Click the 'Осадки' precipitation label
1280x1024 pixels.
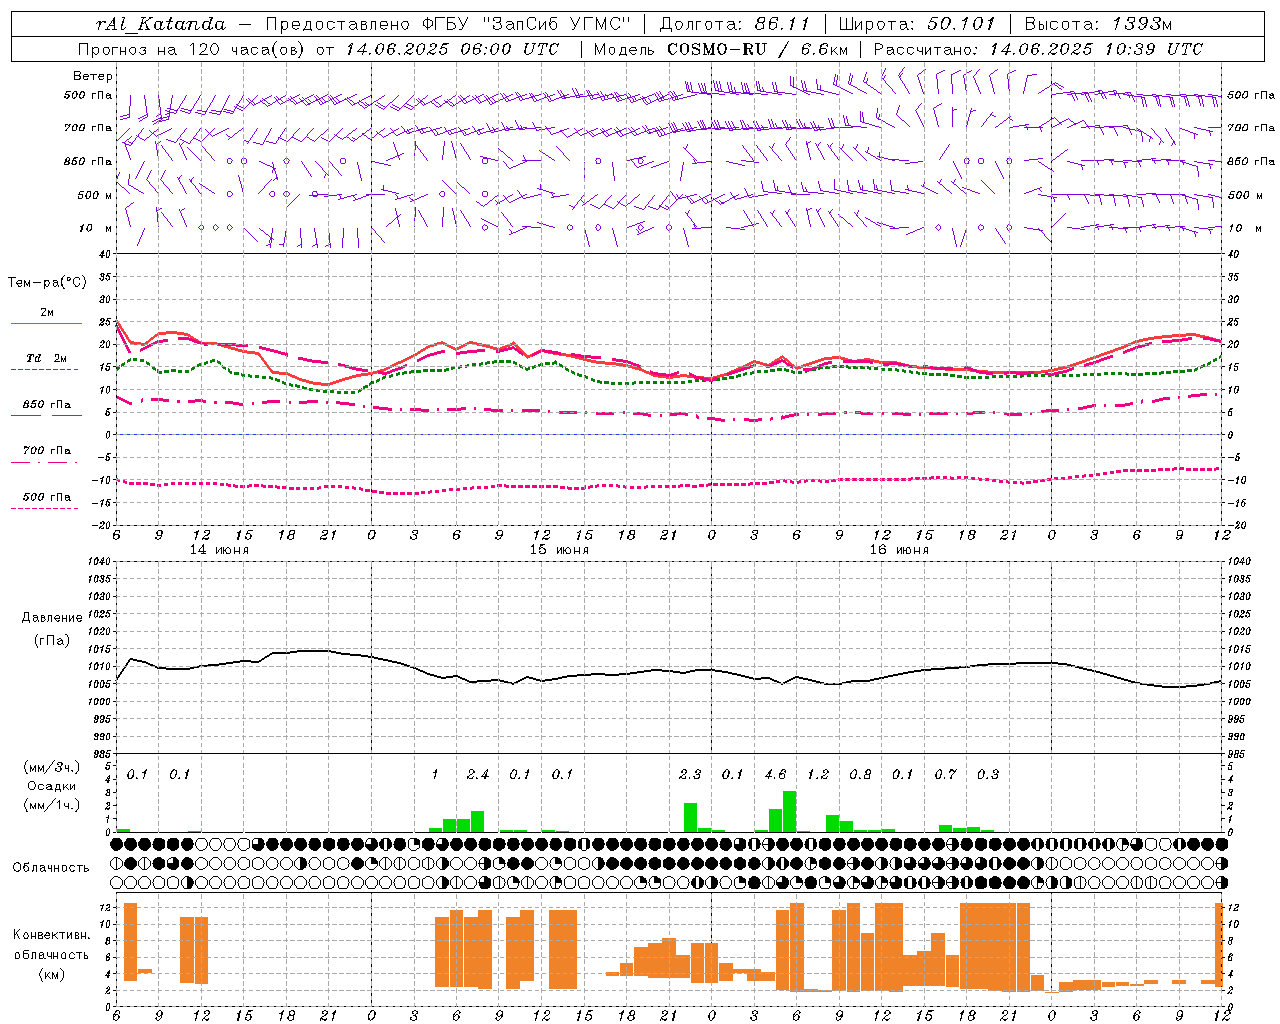[x=51, y=786]
